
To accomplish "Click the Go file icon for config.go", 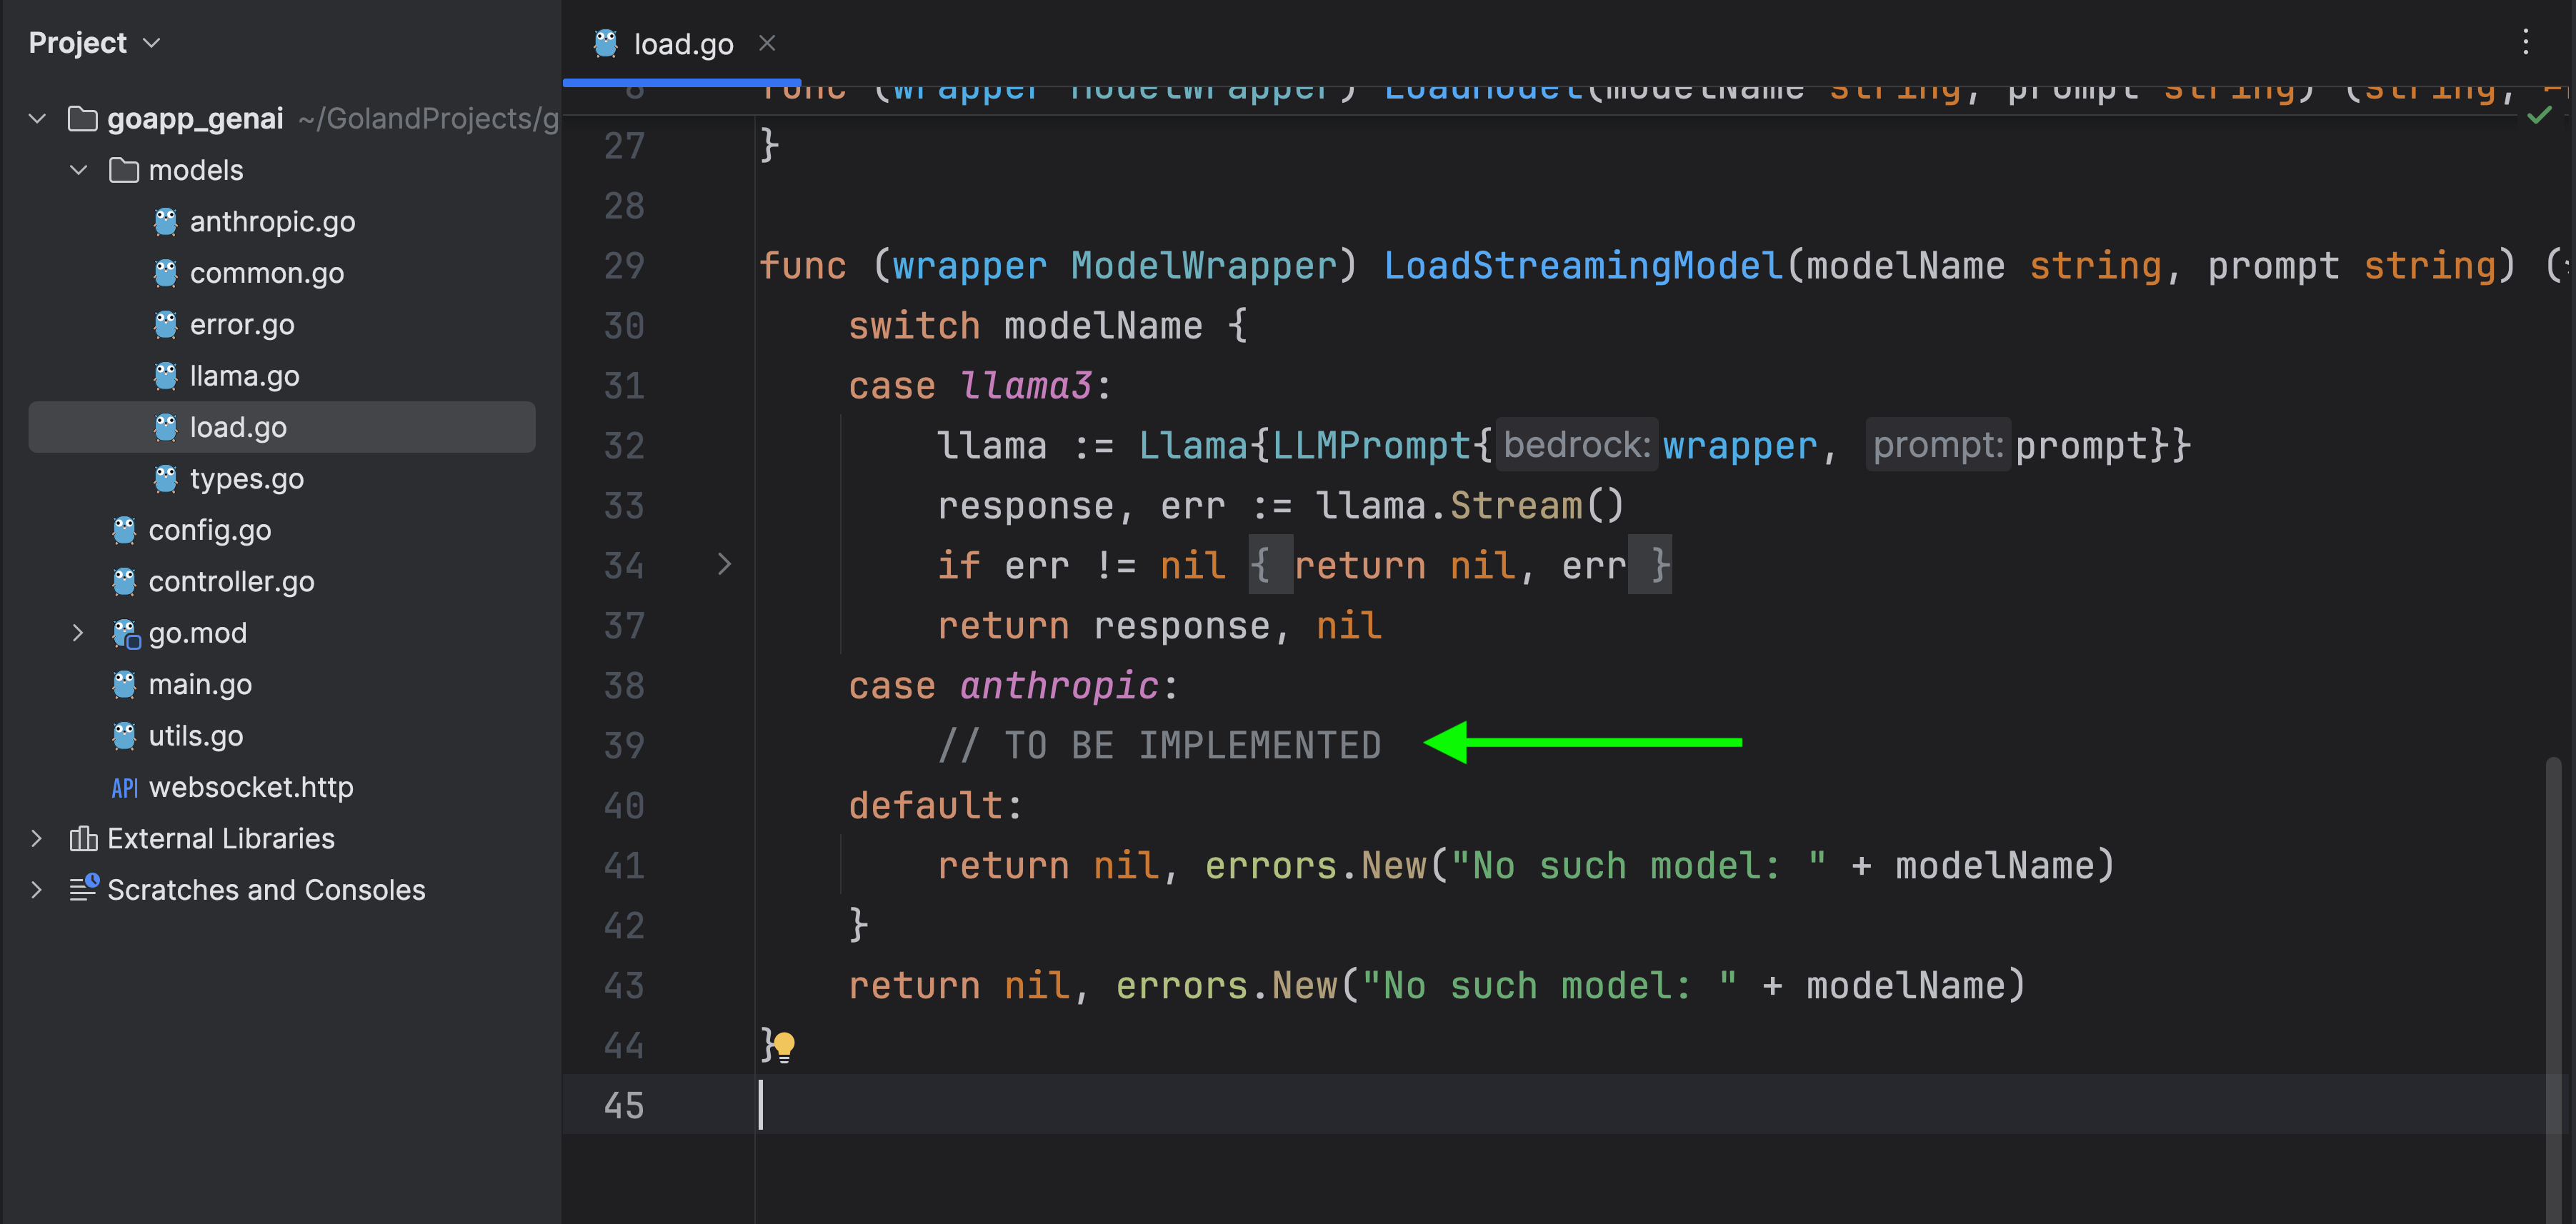I will click(x=130, y=529).
